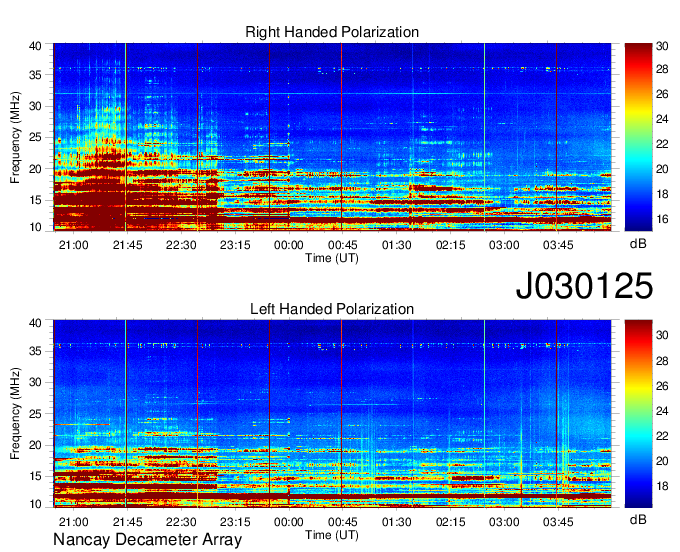This screenshot has width=680, height=552.
Task: Click the 40 MHz tick of Left Handed plot
Action: pyautogui.click(x=35, y=323)
